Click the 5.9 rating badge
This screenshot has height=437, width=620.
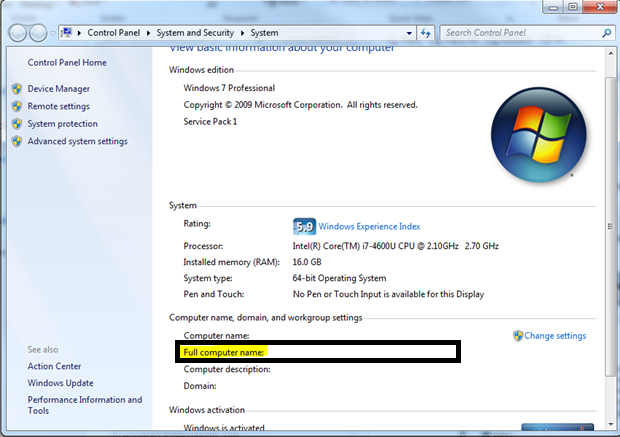pyautogui.click(x=304, y=227)
